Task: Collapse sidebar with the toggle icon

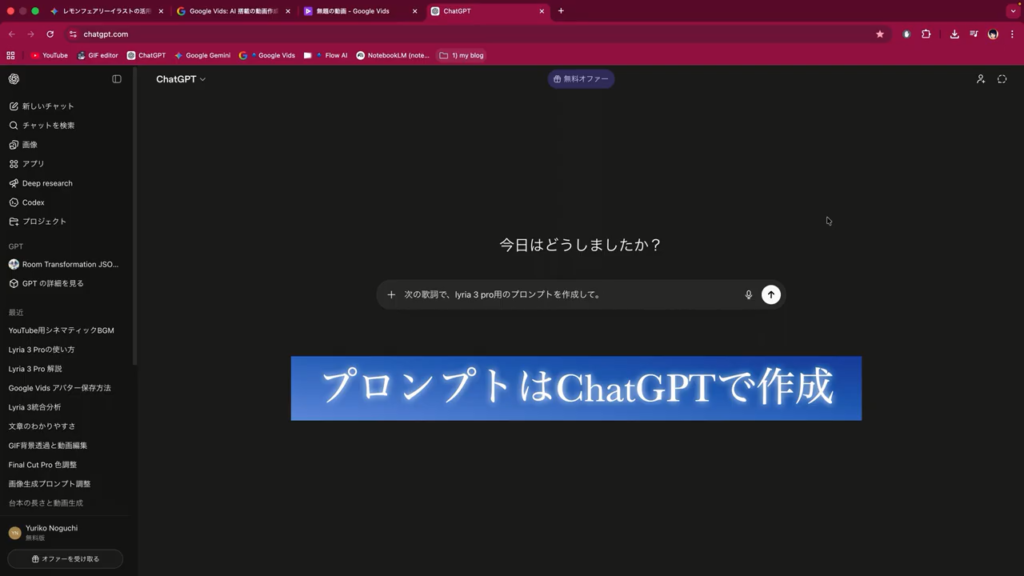Action: pyautogui.click(x=117, y=79)
